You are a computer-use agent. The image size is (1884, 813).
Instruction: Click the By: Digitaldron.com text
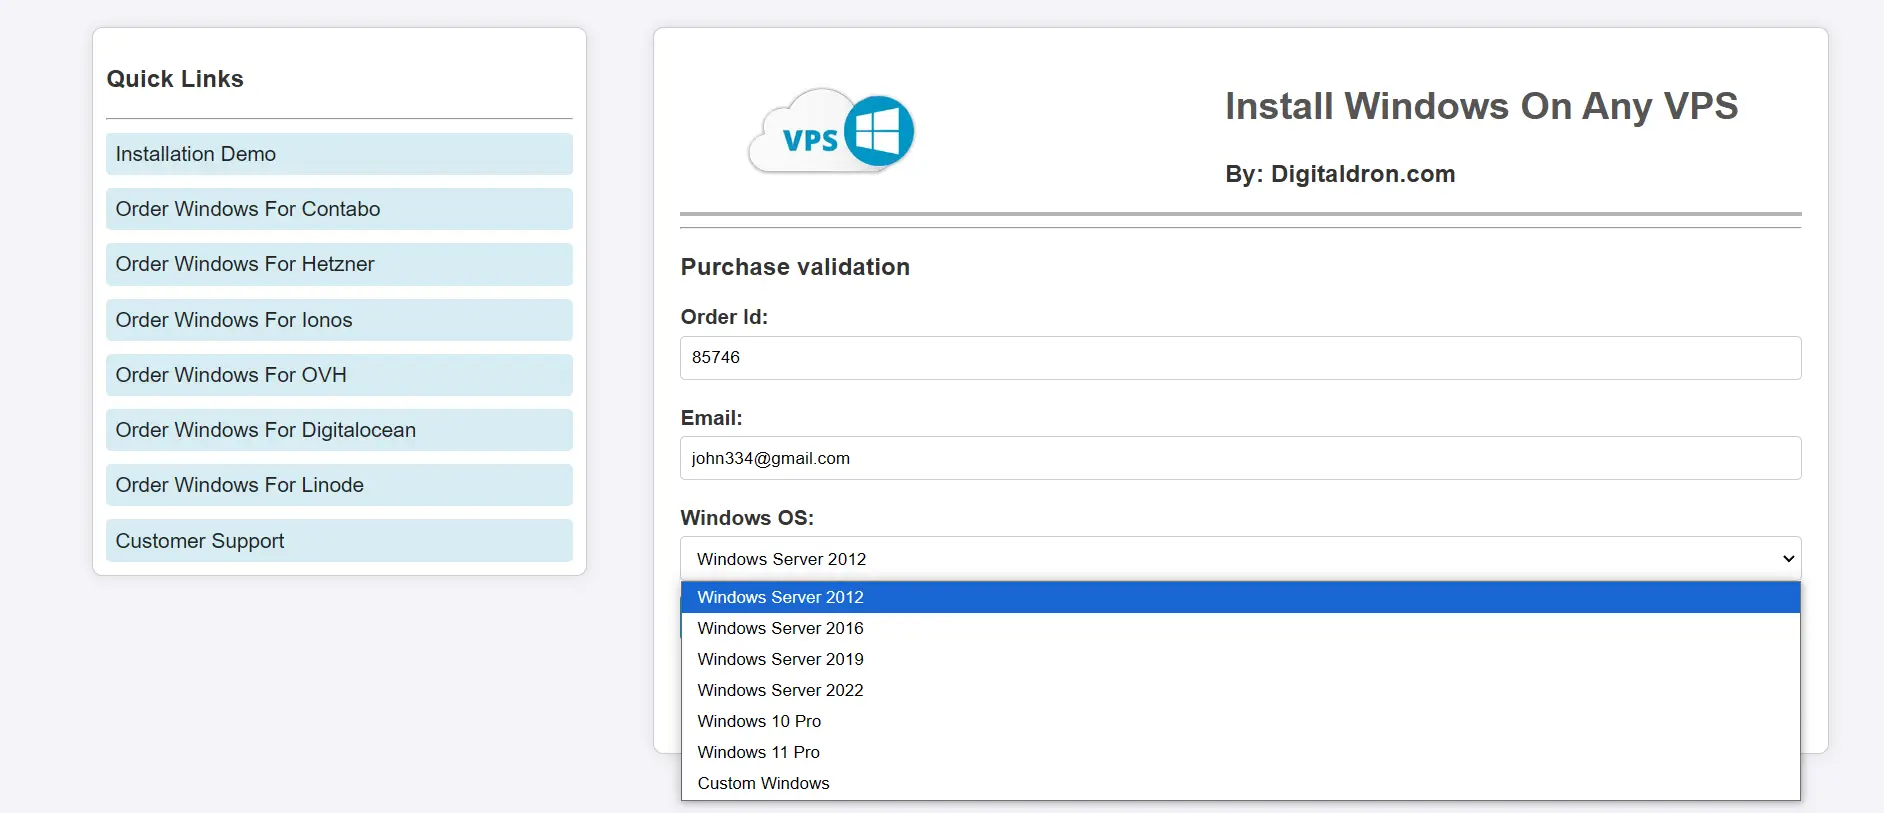[x=1340, y=174]
